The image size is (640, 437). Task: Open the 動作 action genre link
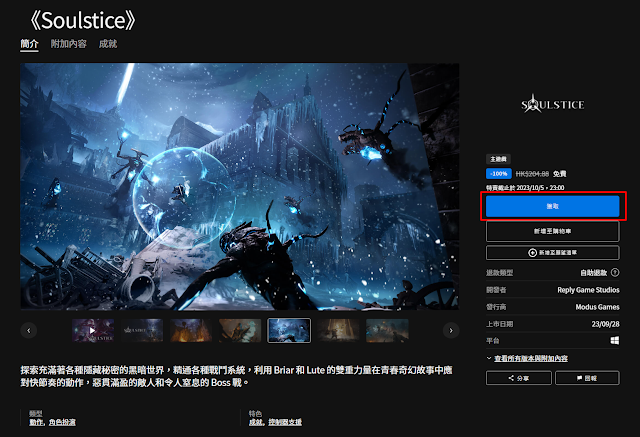pos(36,422)
